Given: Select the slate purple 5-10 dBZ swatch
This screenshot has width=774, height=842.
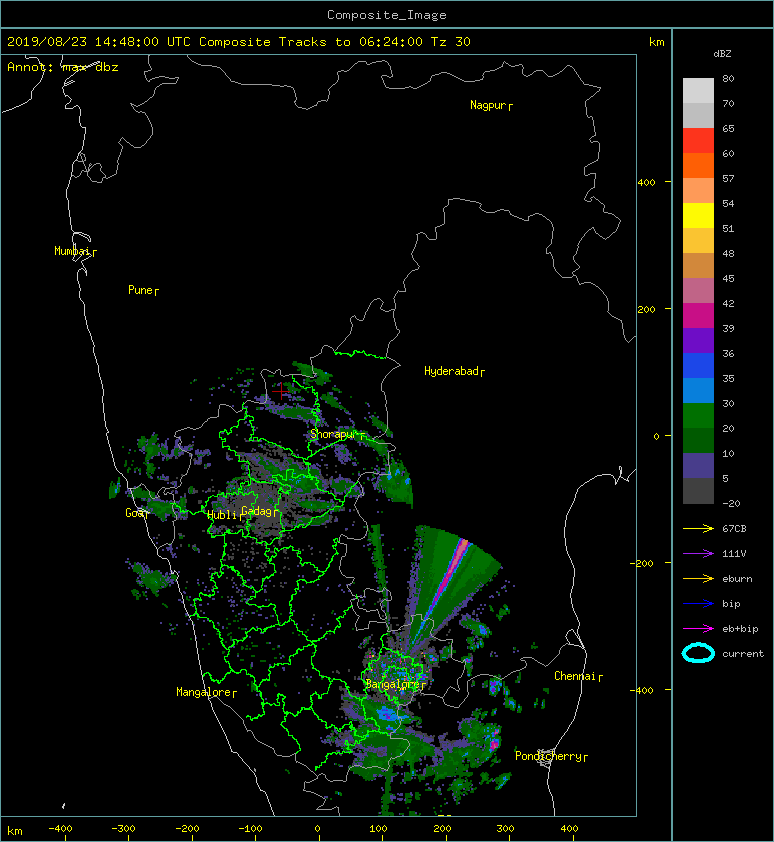Looking at the screenshot, I should click(698, 465).
